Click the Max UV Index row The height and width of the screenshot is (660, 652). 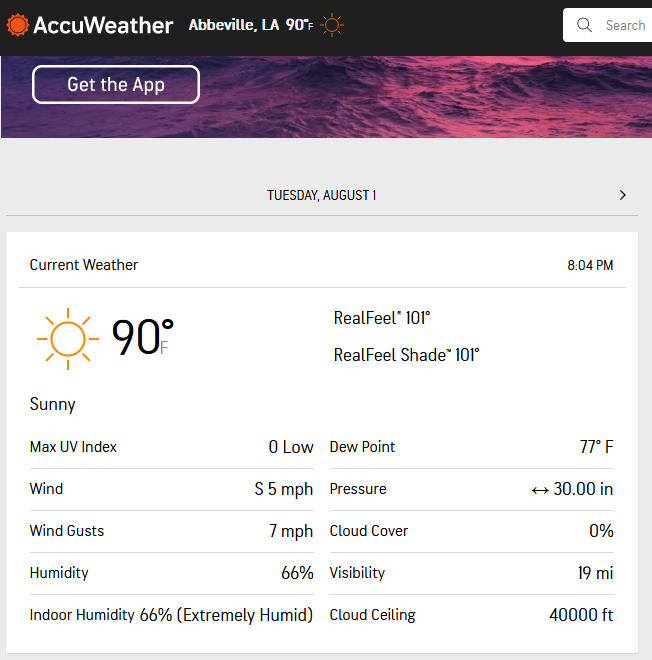[172, 447]
